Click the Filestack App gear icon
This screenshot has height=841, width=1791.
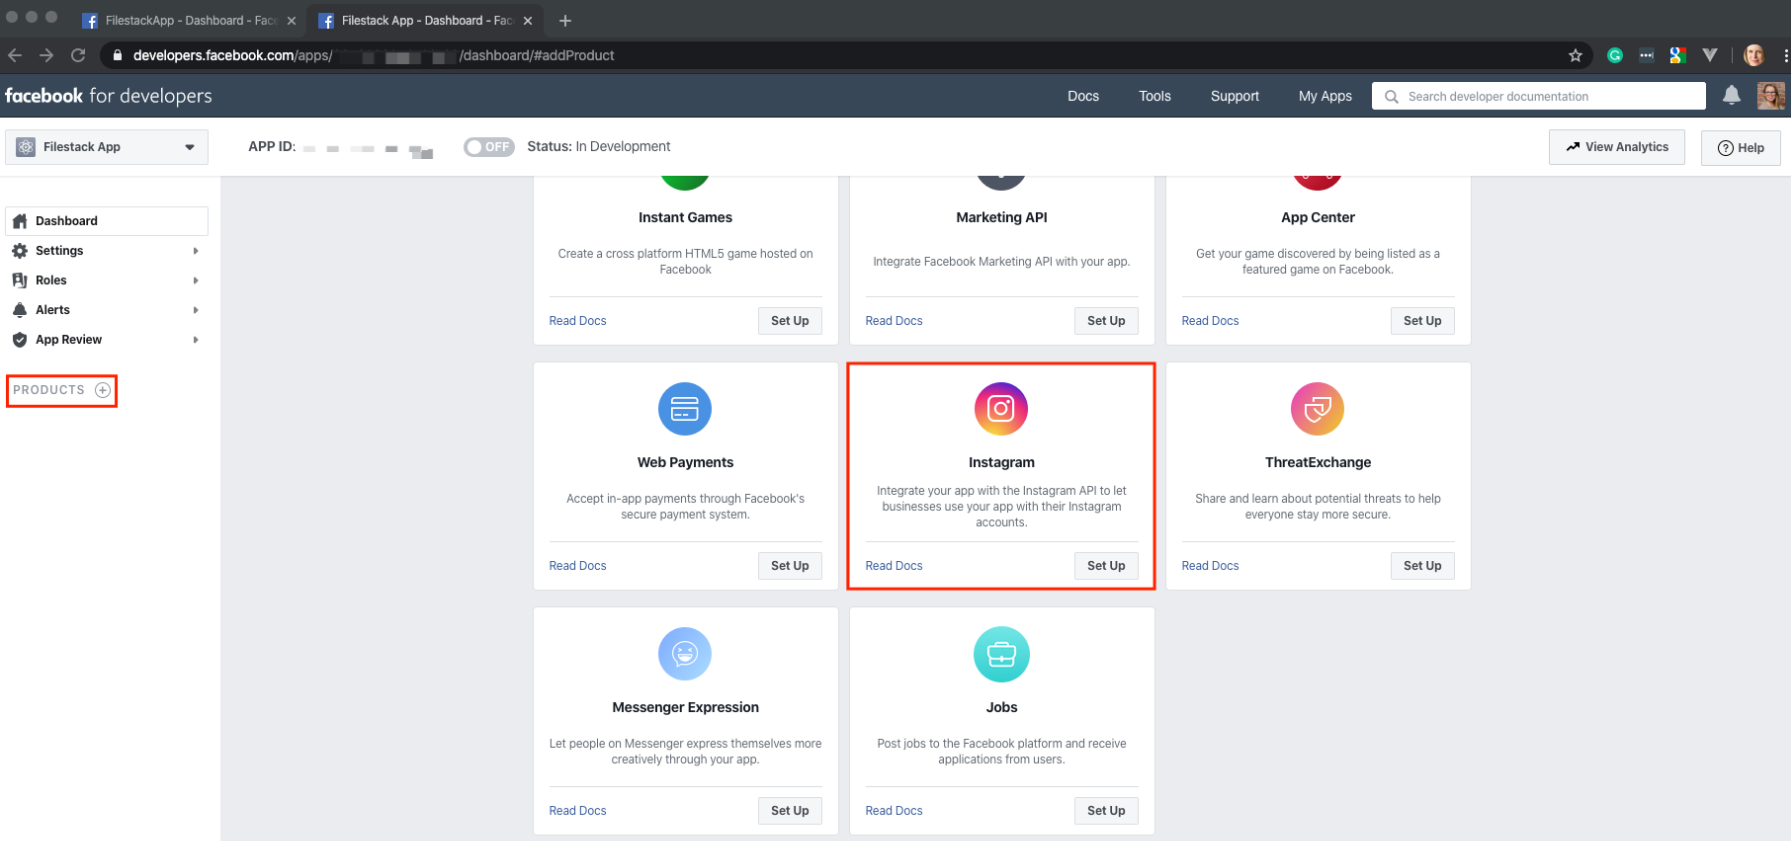[x=26, y=147]
